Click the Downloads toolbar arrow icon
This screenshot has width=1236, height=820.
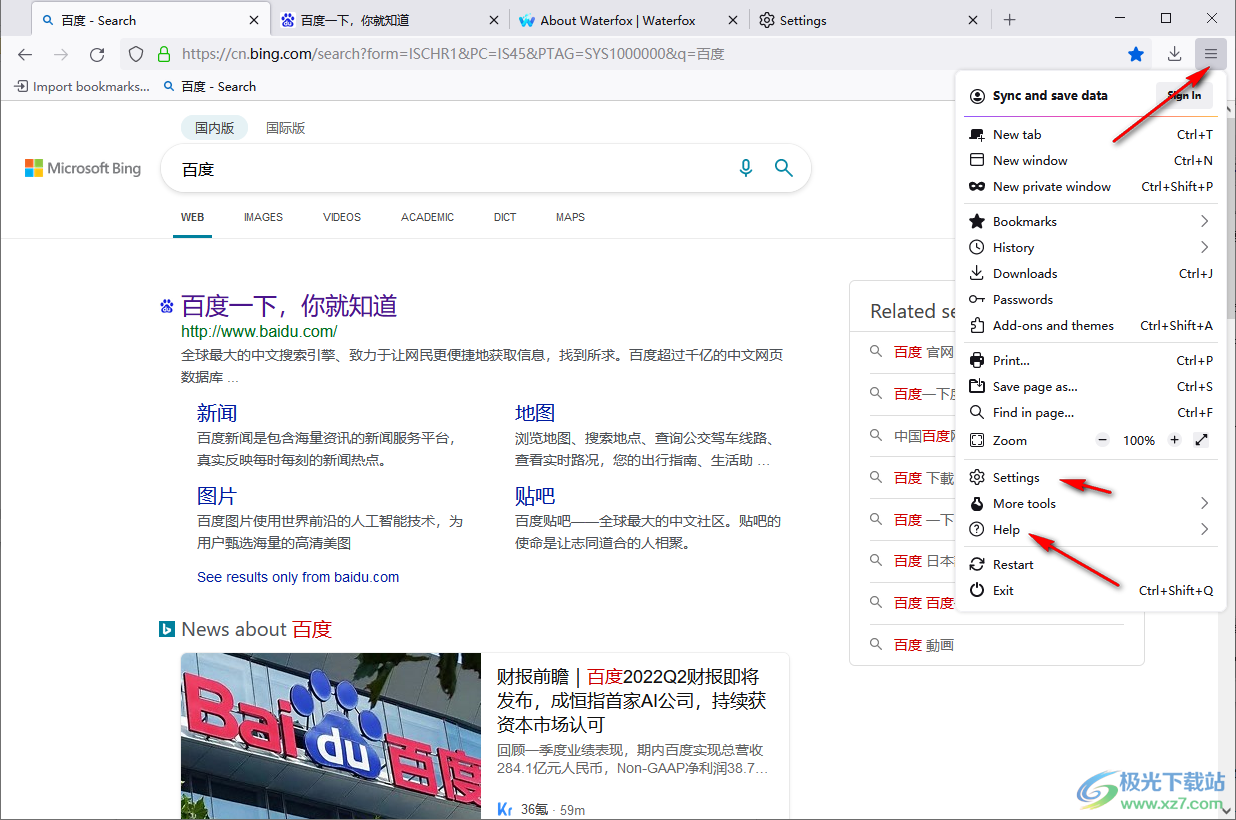[1174, 54]
